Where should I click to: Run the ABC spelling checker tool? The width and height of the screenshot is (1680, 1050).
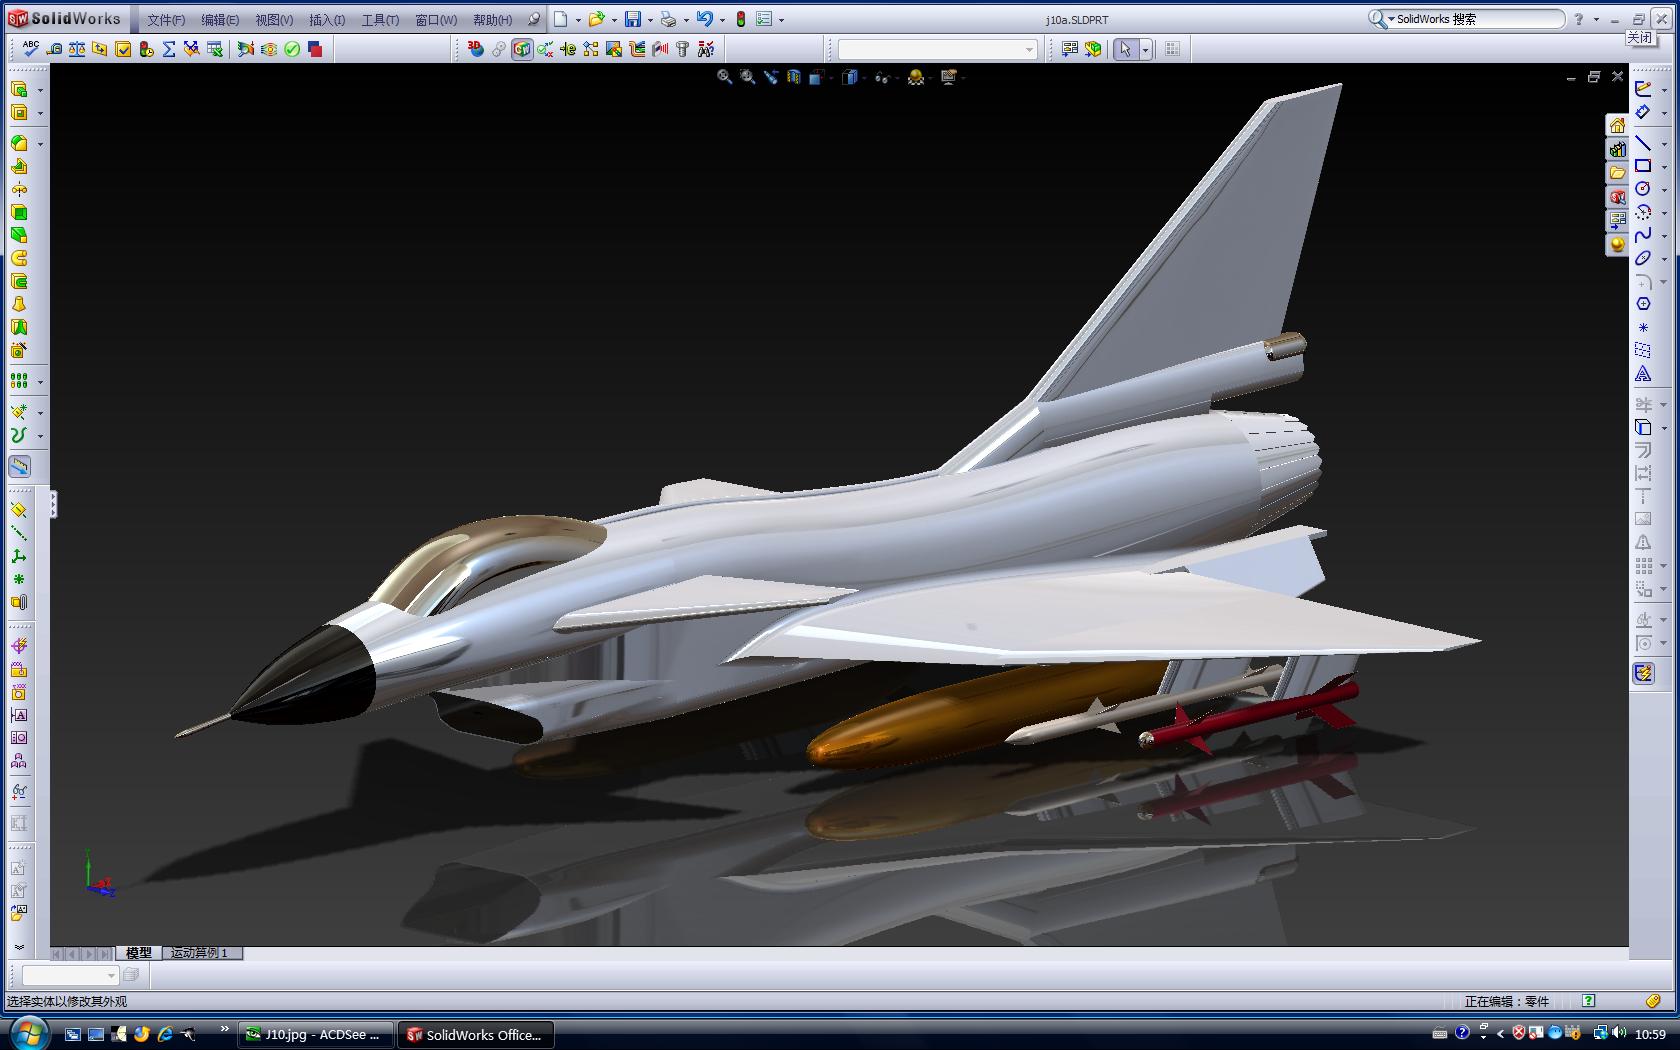[x=31, y=48]
